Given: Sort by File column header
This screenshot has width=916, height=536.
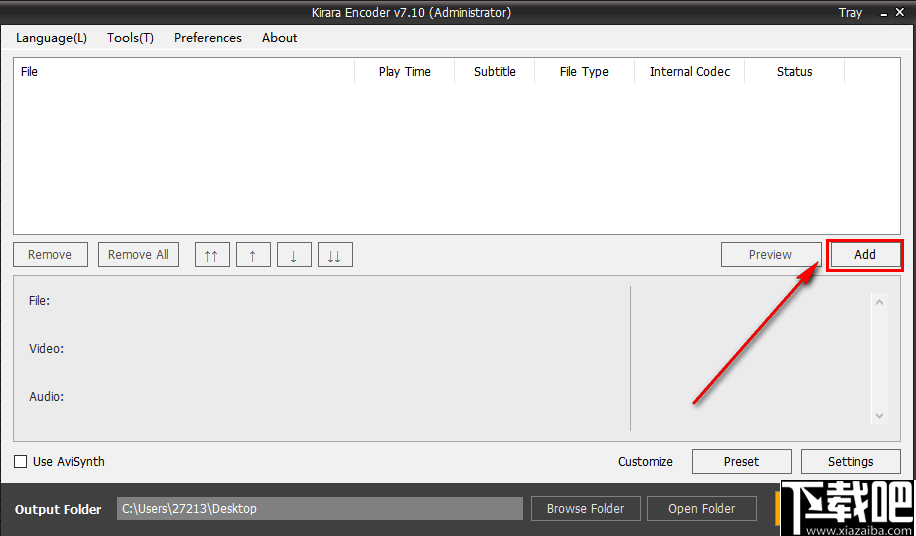Looking at the screenshot, I should point(184,71).
